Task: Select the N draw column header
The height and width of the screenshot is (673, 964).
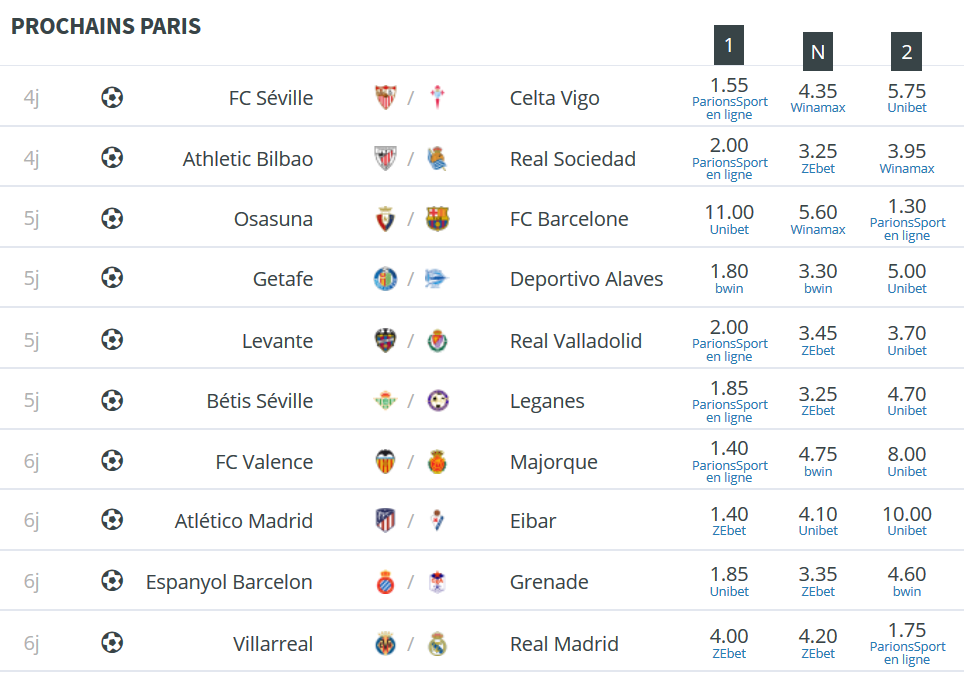Action: [818, 52]
